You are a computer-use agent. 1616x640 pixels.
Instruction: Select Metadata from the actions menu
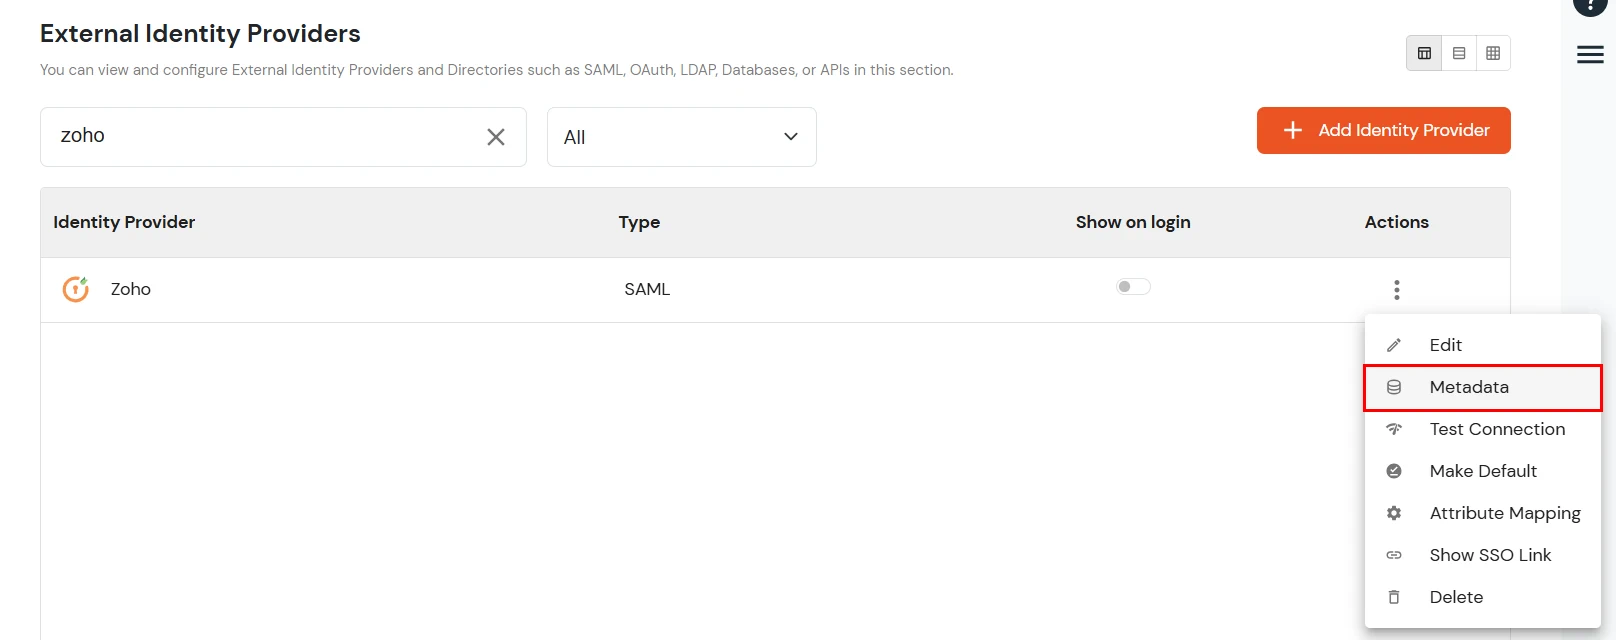point(1482,387)
